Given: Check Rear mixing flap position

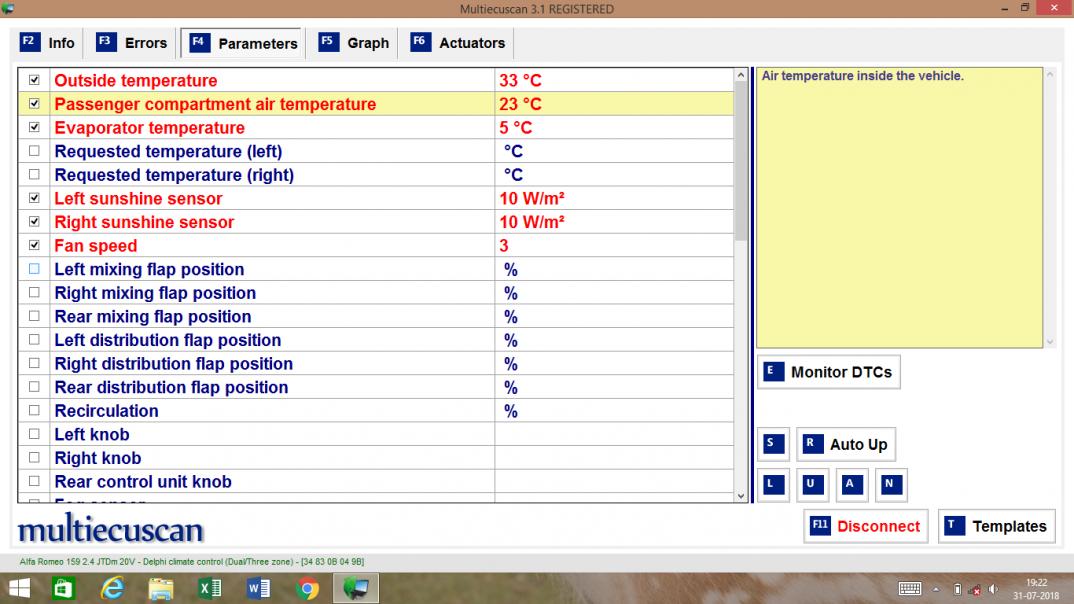Looking at the screenshot, I should pyautogui.click(x=34, y=316).
